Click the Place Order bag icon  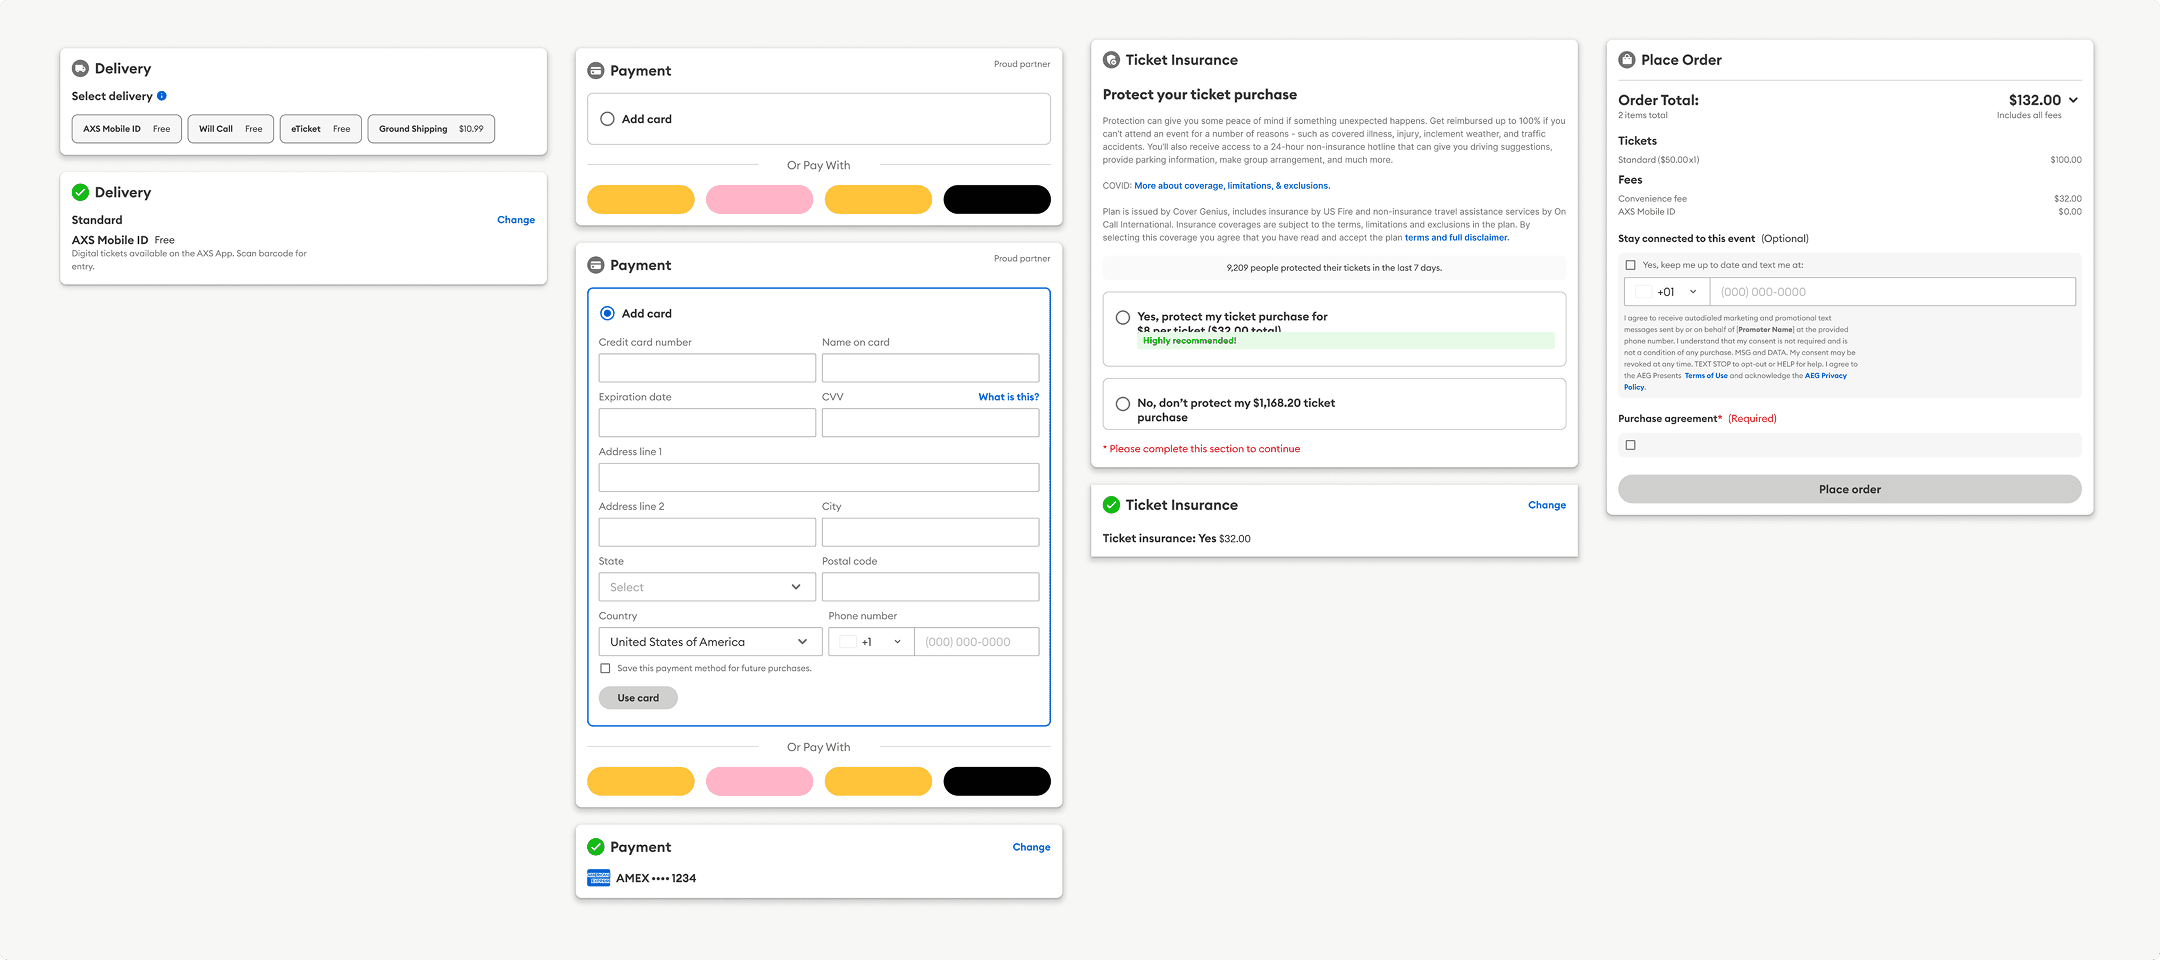(x=1627, y=60)
